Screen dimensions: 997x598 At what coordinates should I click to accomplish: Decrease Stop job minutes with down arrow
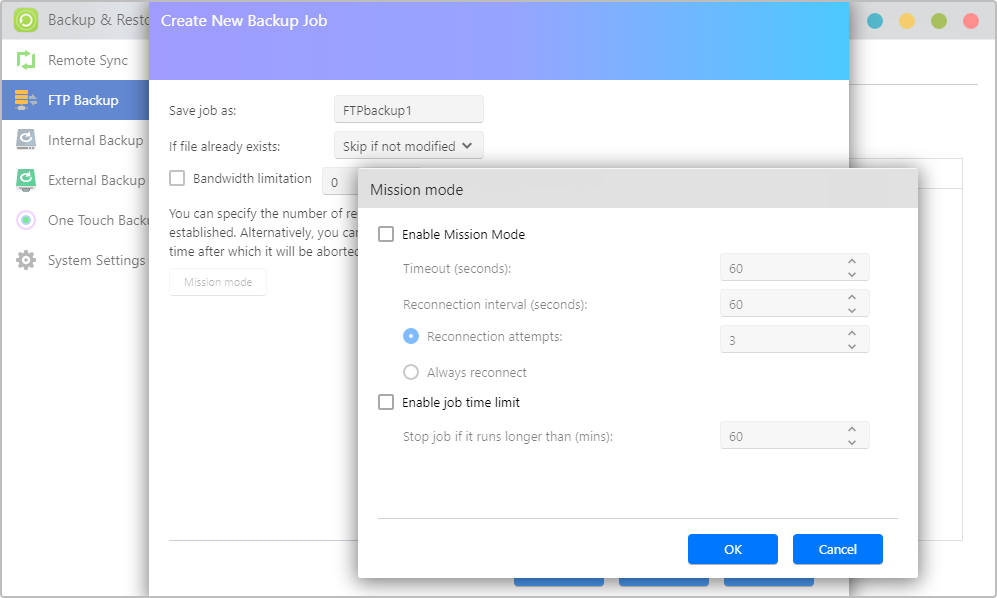tap(852, 442)
